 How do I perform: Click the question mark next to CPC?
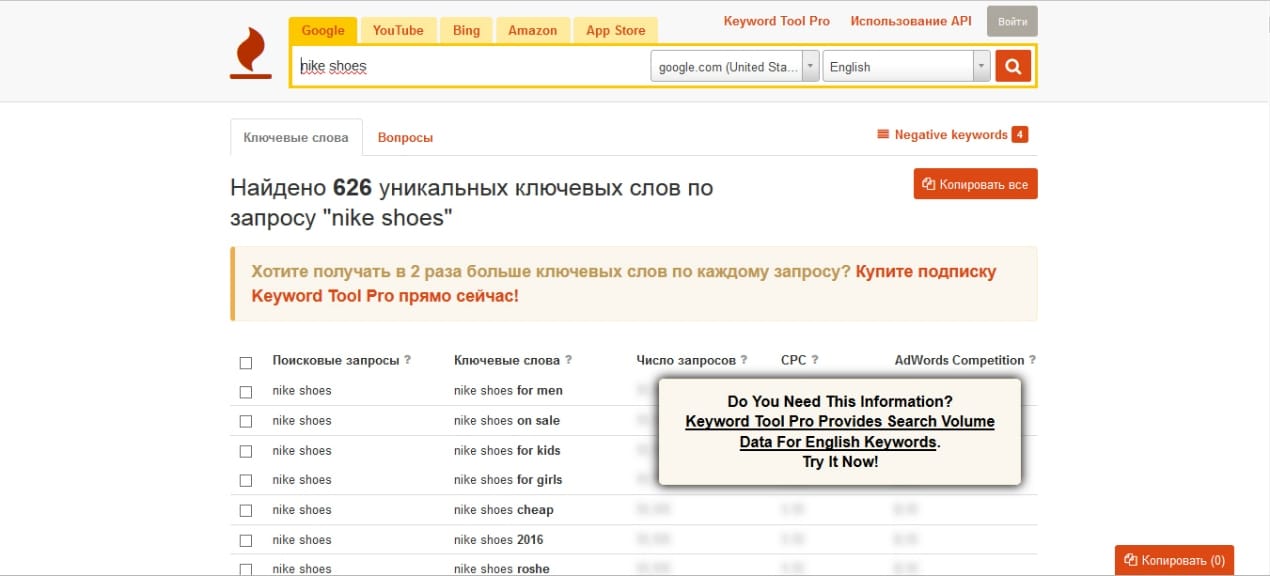(814, 360)
